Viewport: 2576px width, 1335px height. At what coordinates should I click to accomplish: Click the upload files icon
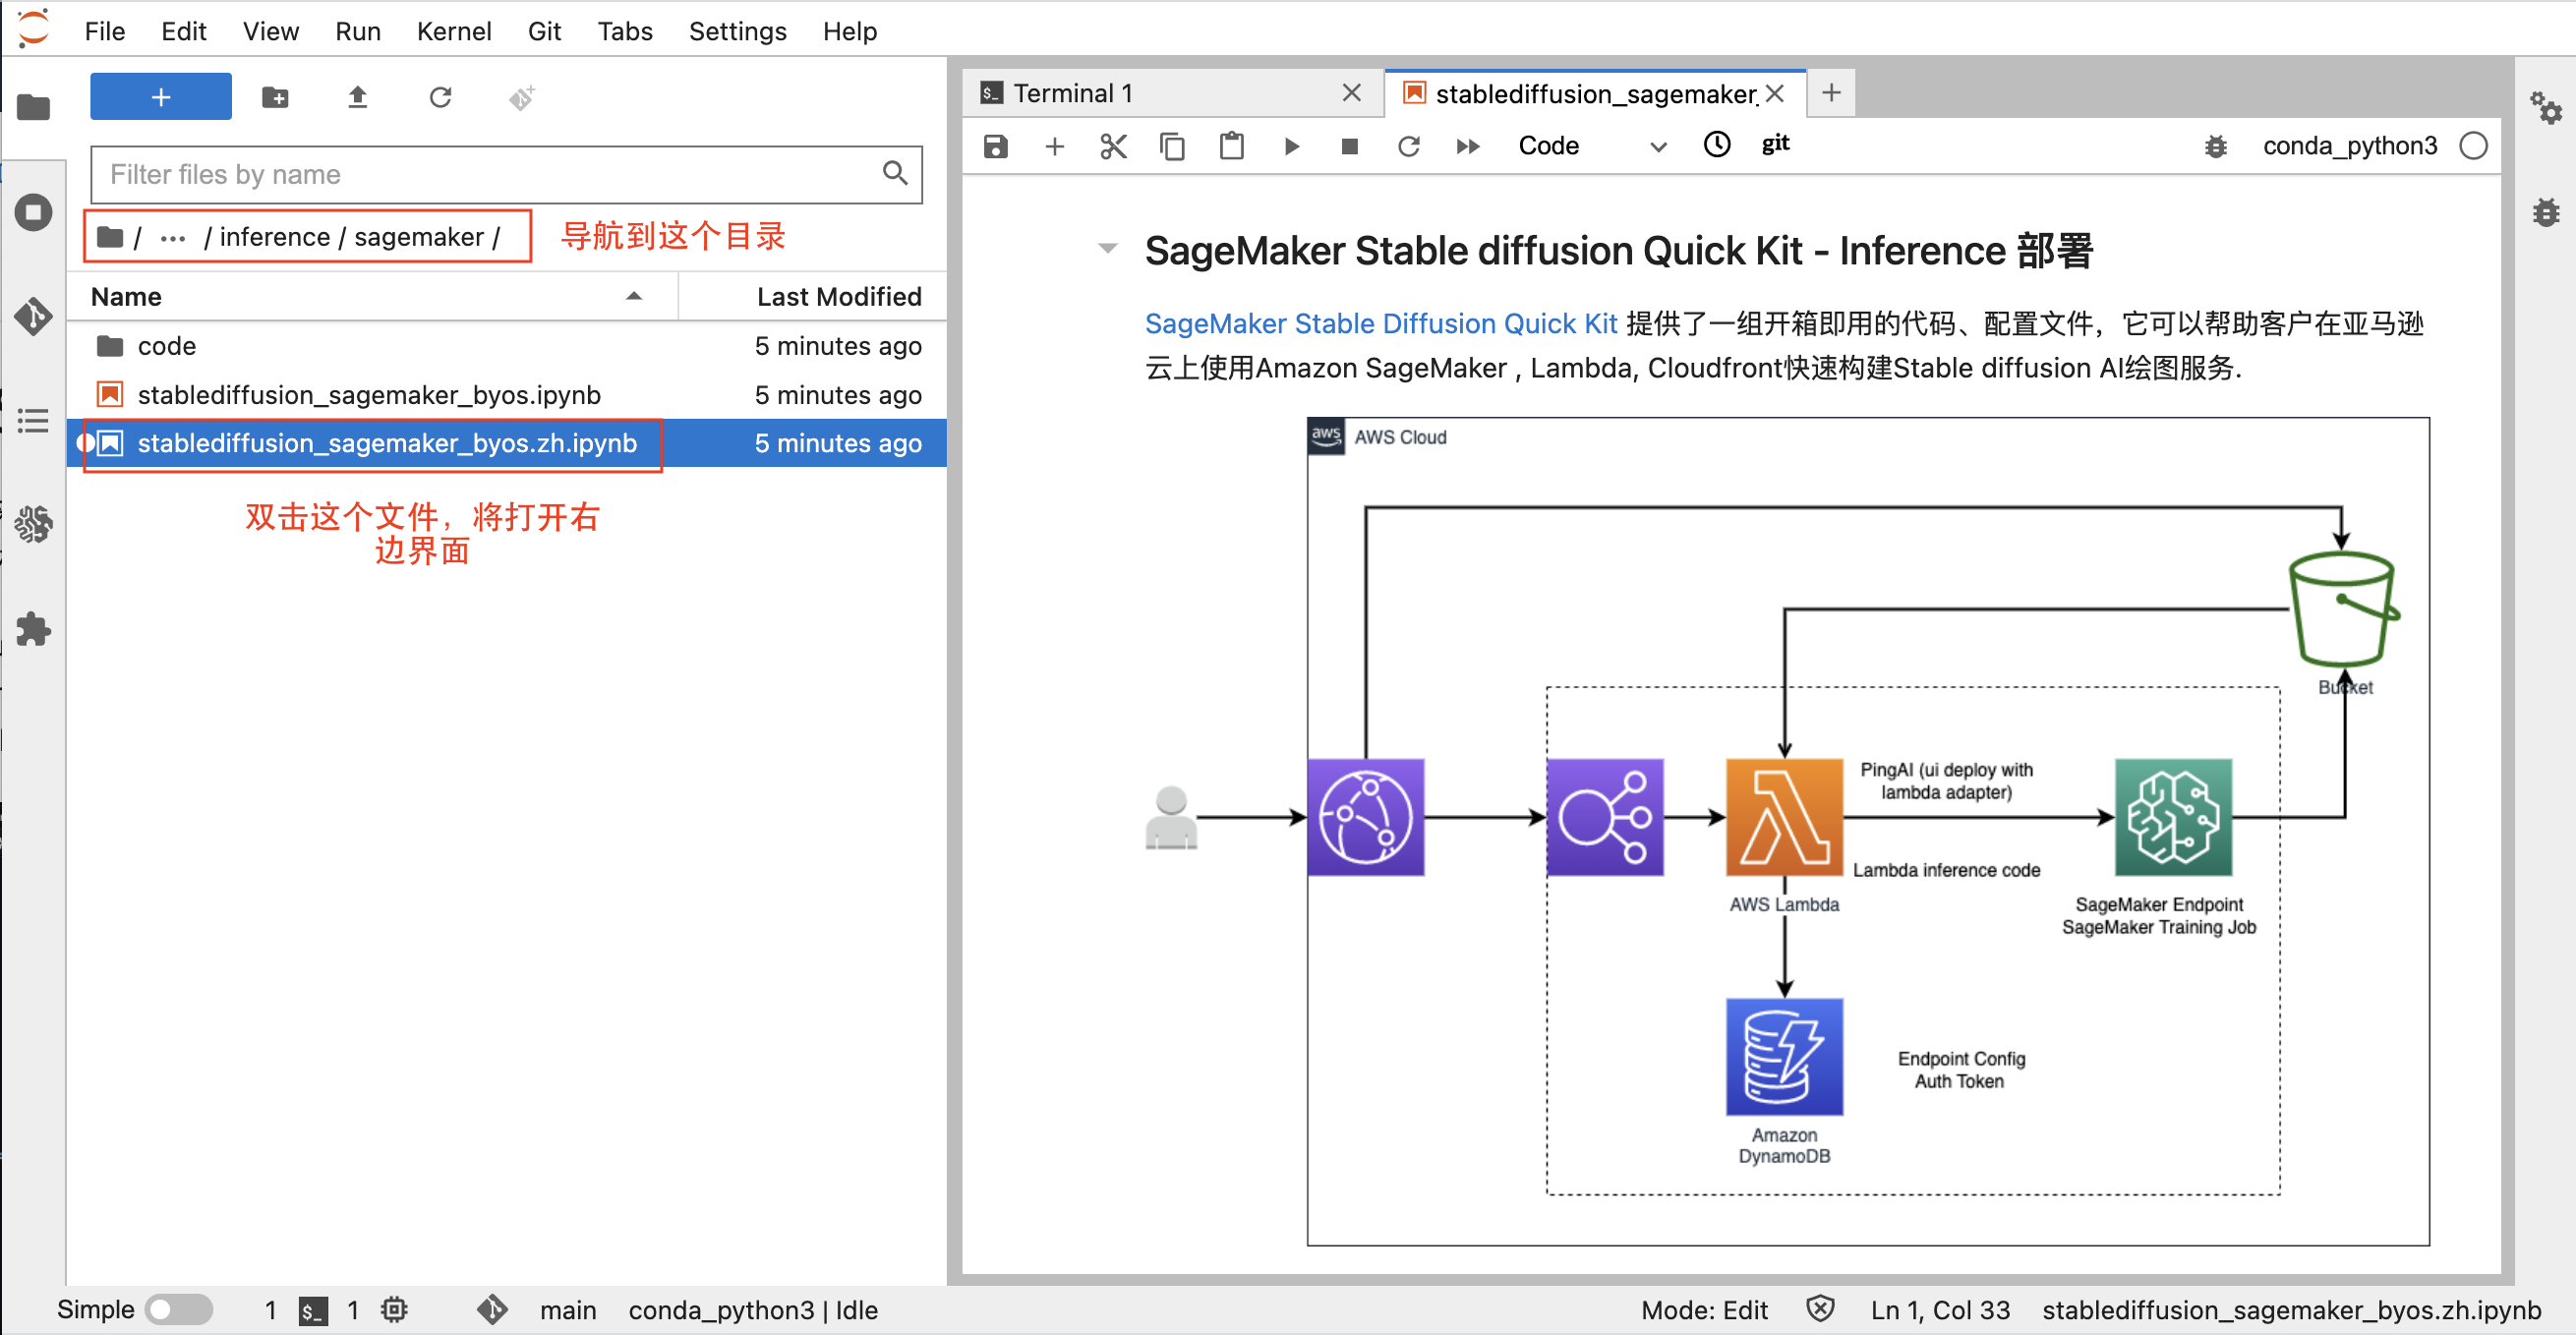(357, 97)
